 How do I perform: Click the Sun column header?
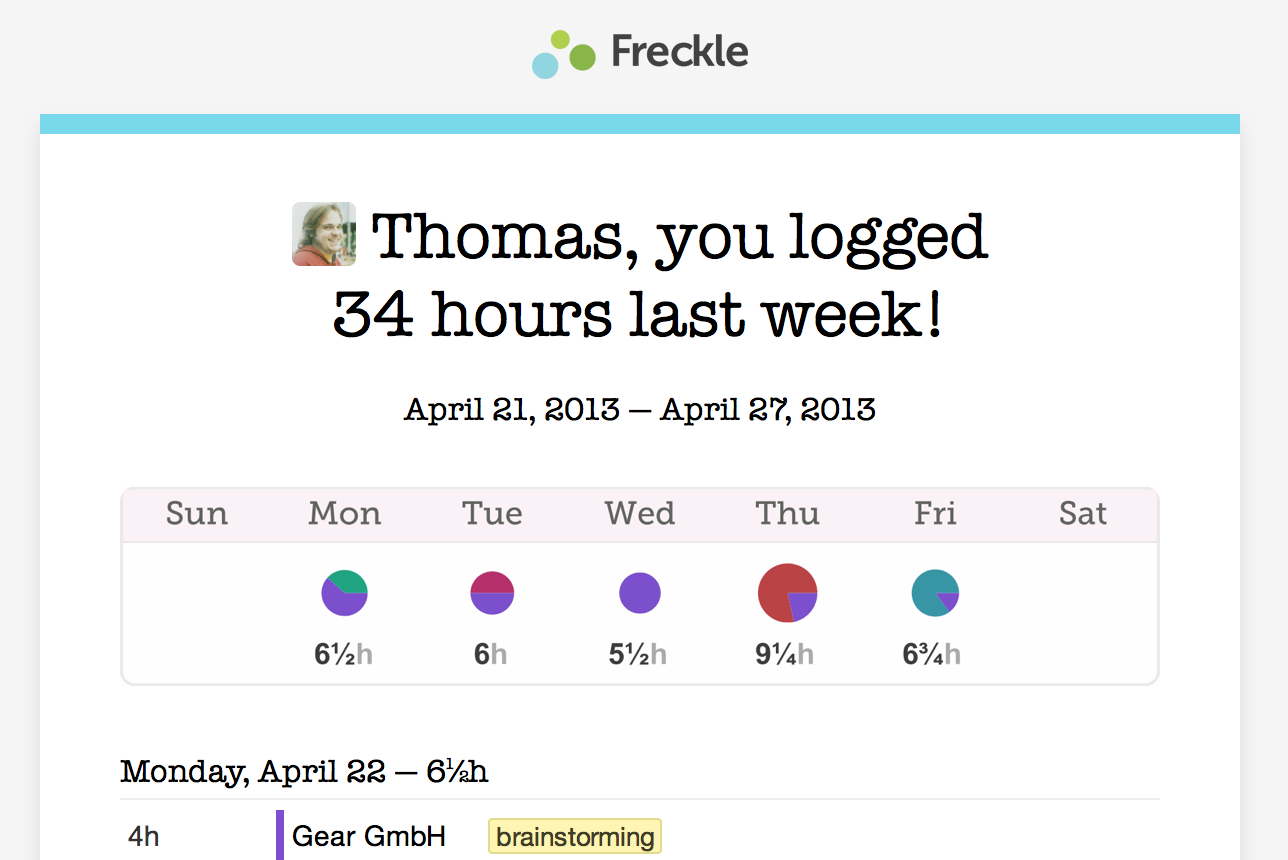point(197,514)
